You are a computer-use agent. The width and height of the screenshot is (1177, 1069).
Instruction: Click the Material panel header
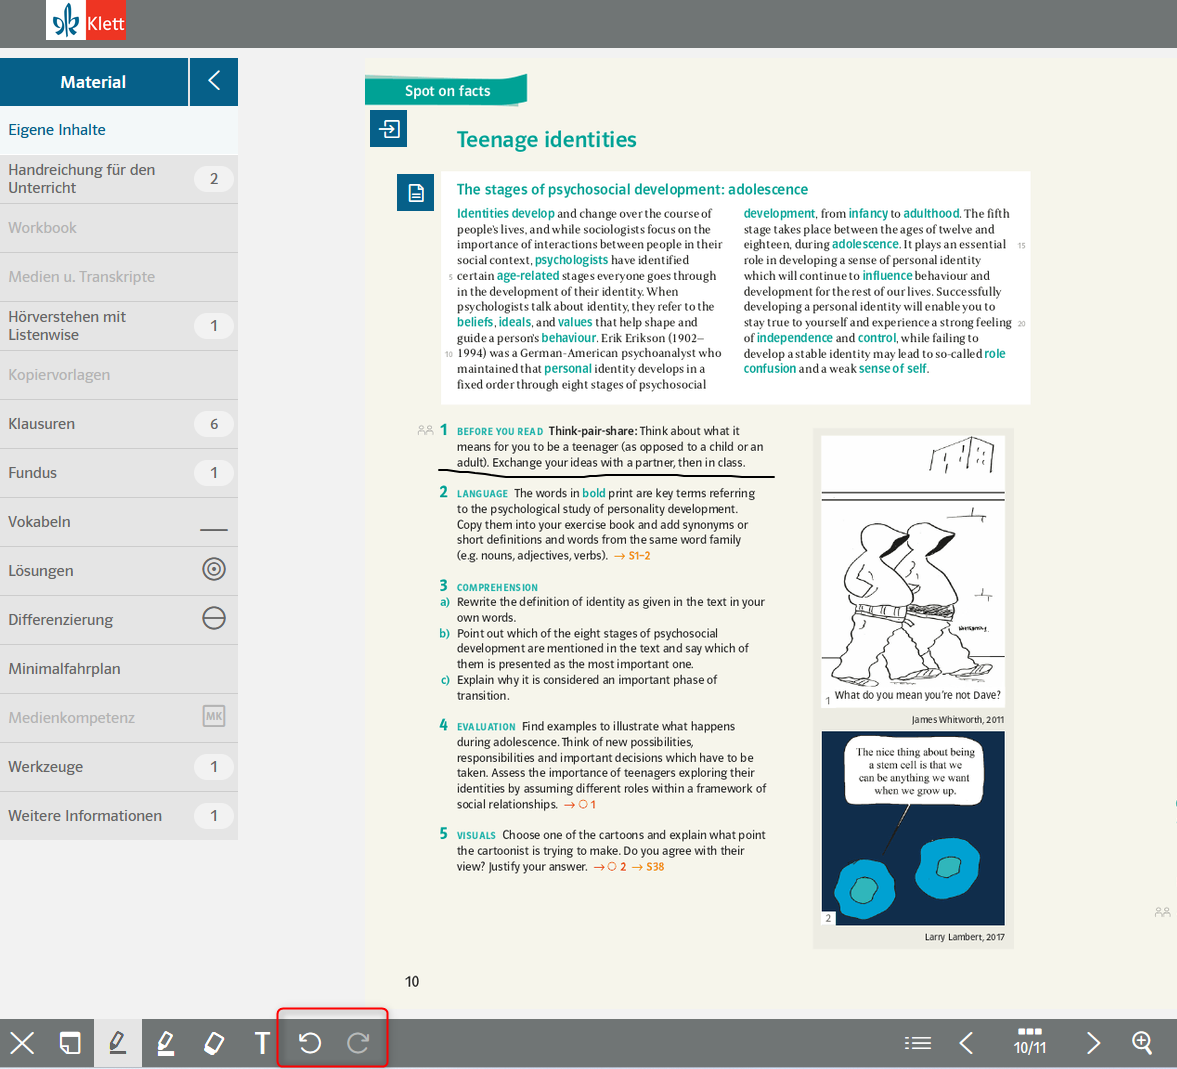point(94,82)
